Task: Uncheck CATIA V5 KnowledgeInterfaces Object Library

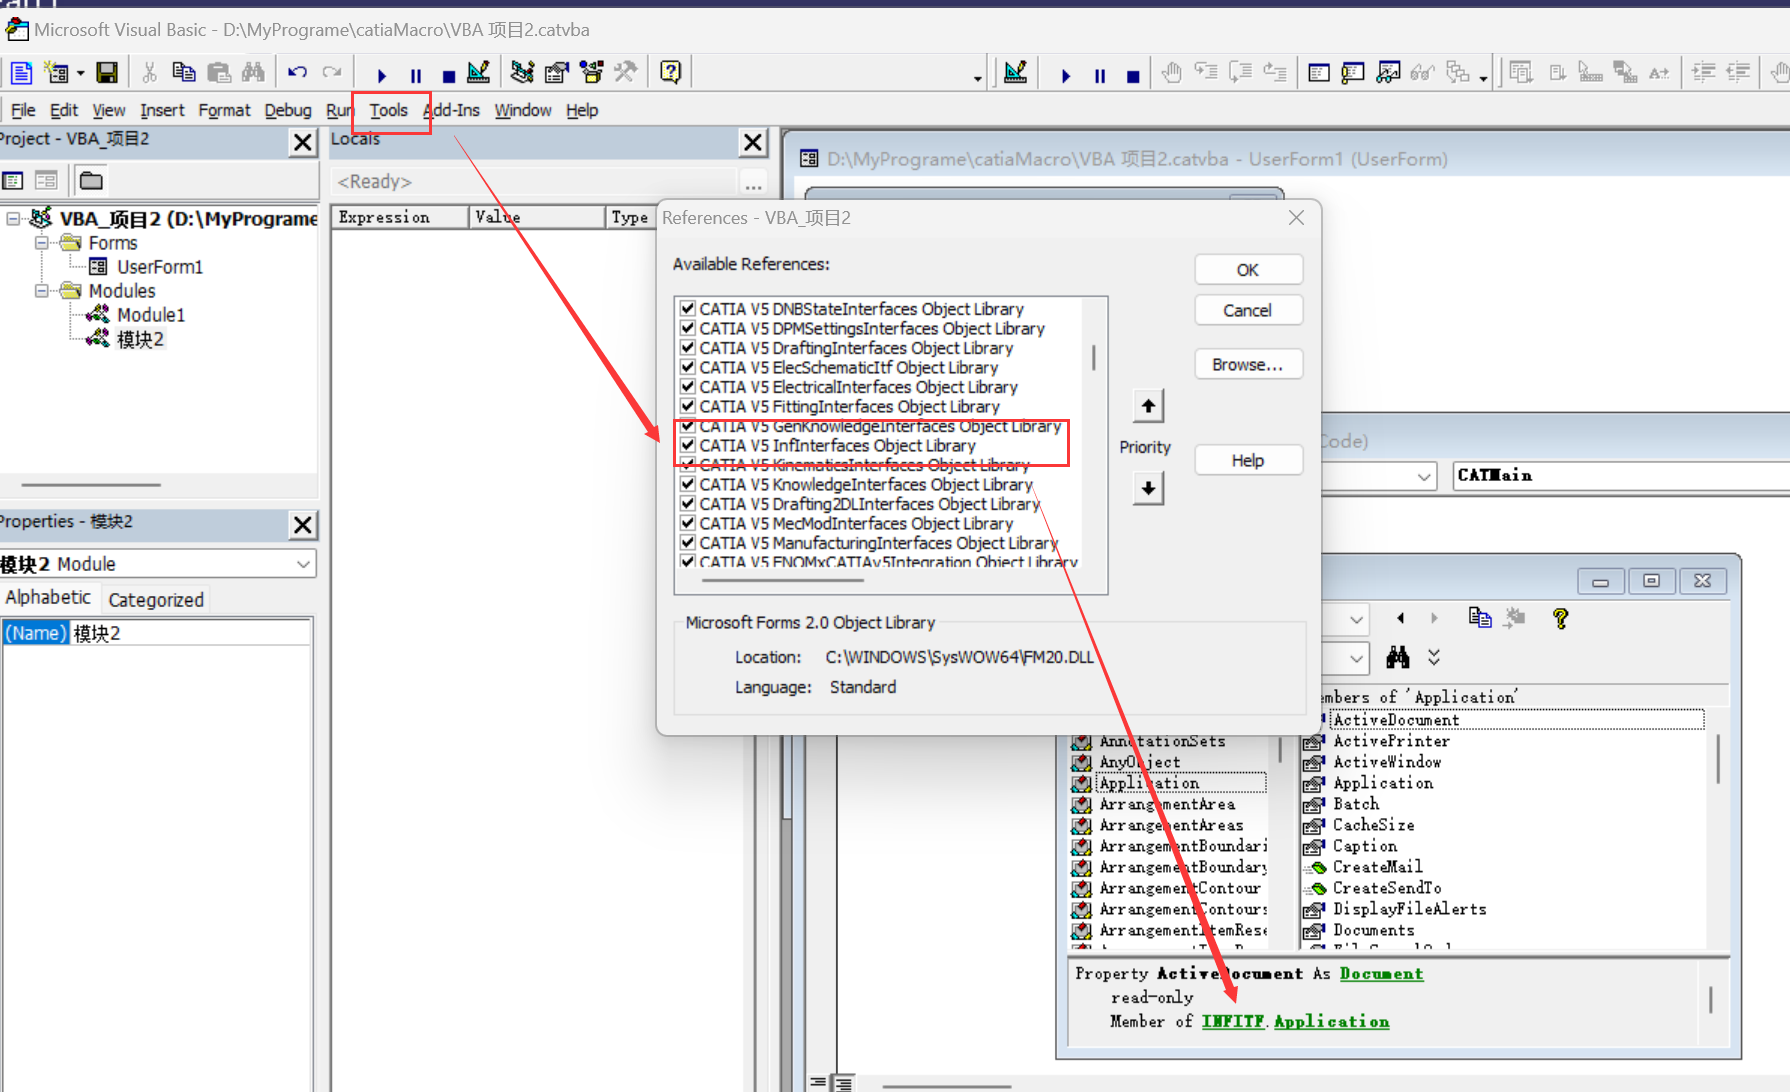Action: 688,484
